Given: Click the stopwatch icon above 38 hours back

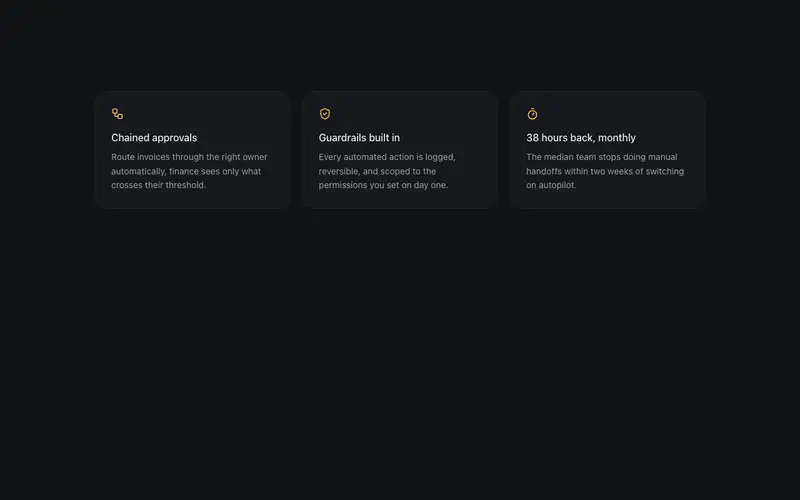Looking at the screenshot, I should pos(532,114).
